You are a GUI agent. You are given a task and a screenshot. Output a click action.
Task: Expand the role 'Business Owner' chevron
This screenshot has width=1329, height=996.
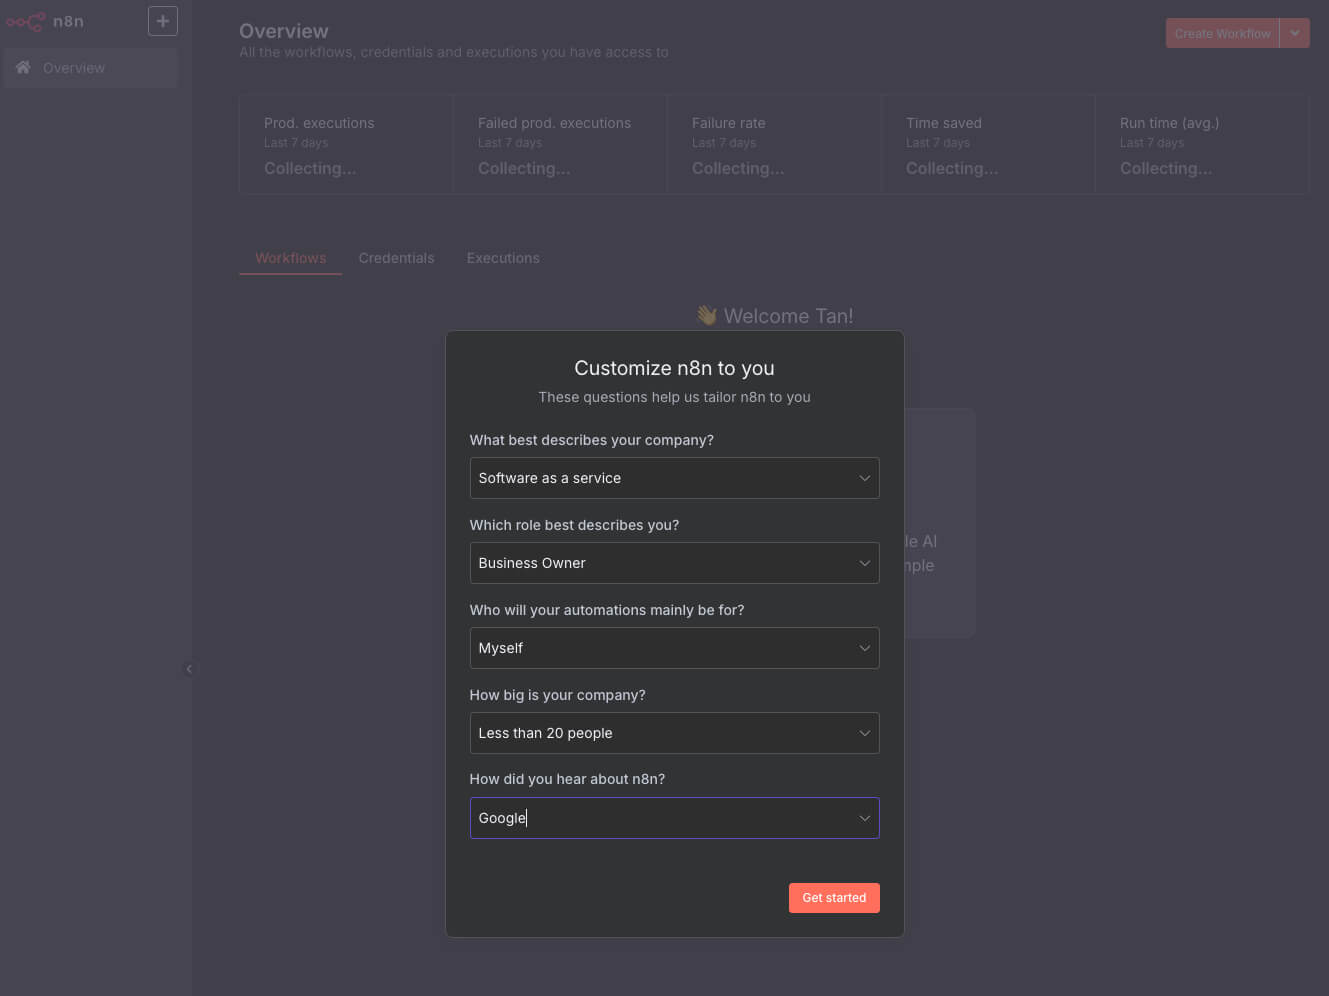click(x=865, y=563)
